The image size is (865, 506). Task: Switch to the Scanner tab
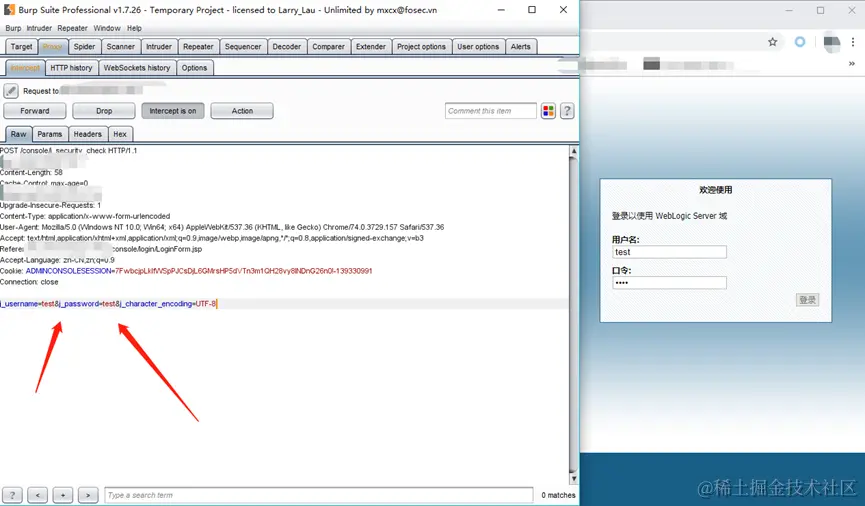pos(121,47)
